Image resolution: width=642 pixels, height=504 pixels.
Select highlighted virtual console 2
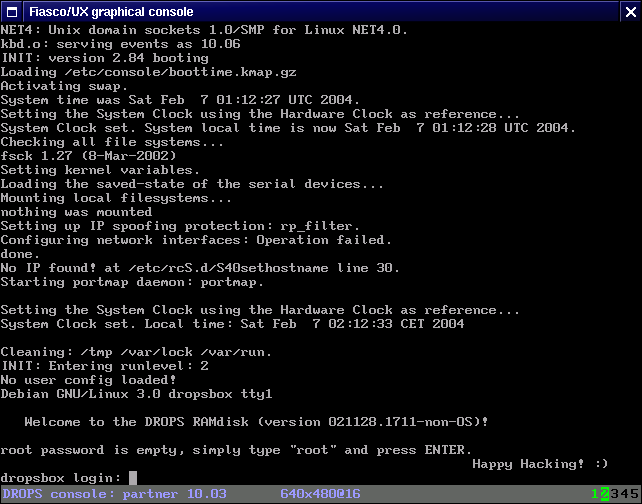[x=604, y=494]
